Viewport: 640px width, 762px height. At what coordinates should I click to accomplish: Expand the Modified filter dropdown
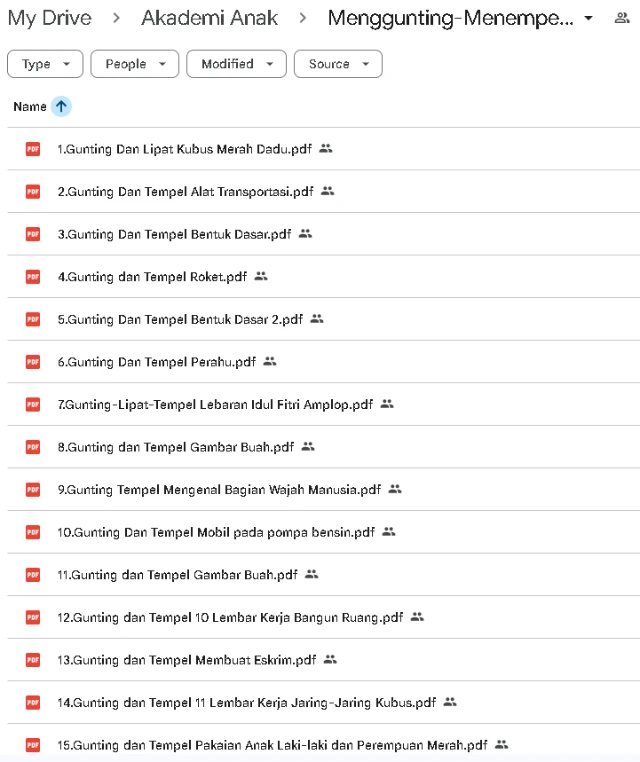(236, 64)
